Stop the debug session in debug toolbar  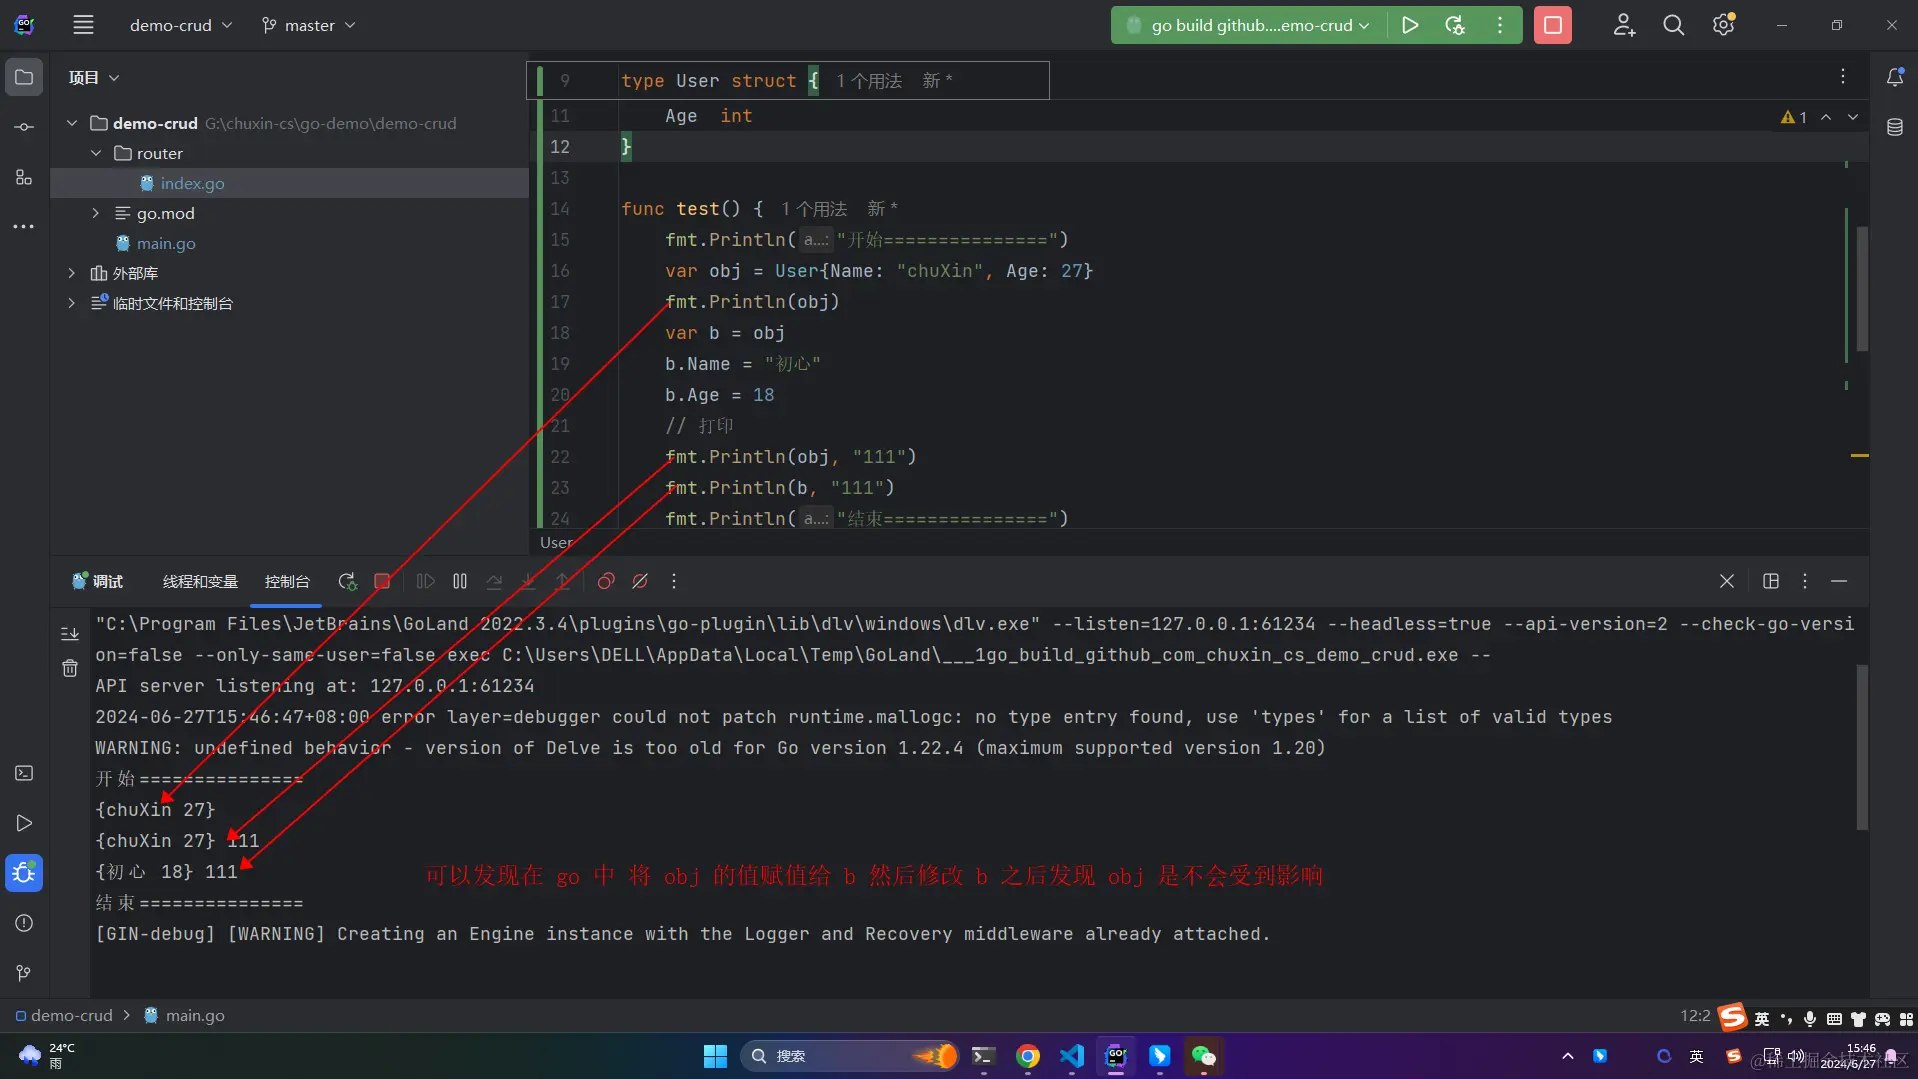[382, 581]
